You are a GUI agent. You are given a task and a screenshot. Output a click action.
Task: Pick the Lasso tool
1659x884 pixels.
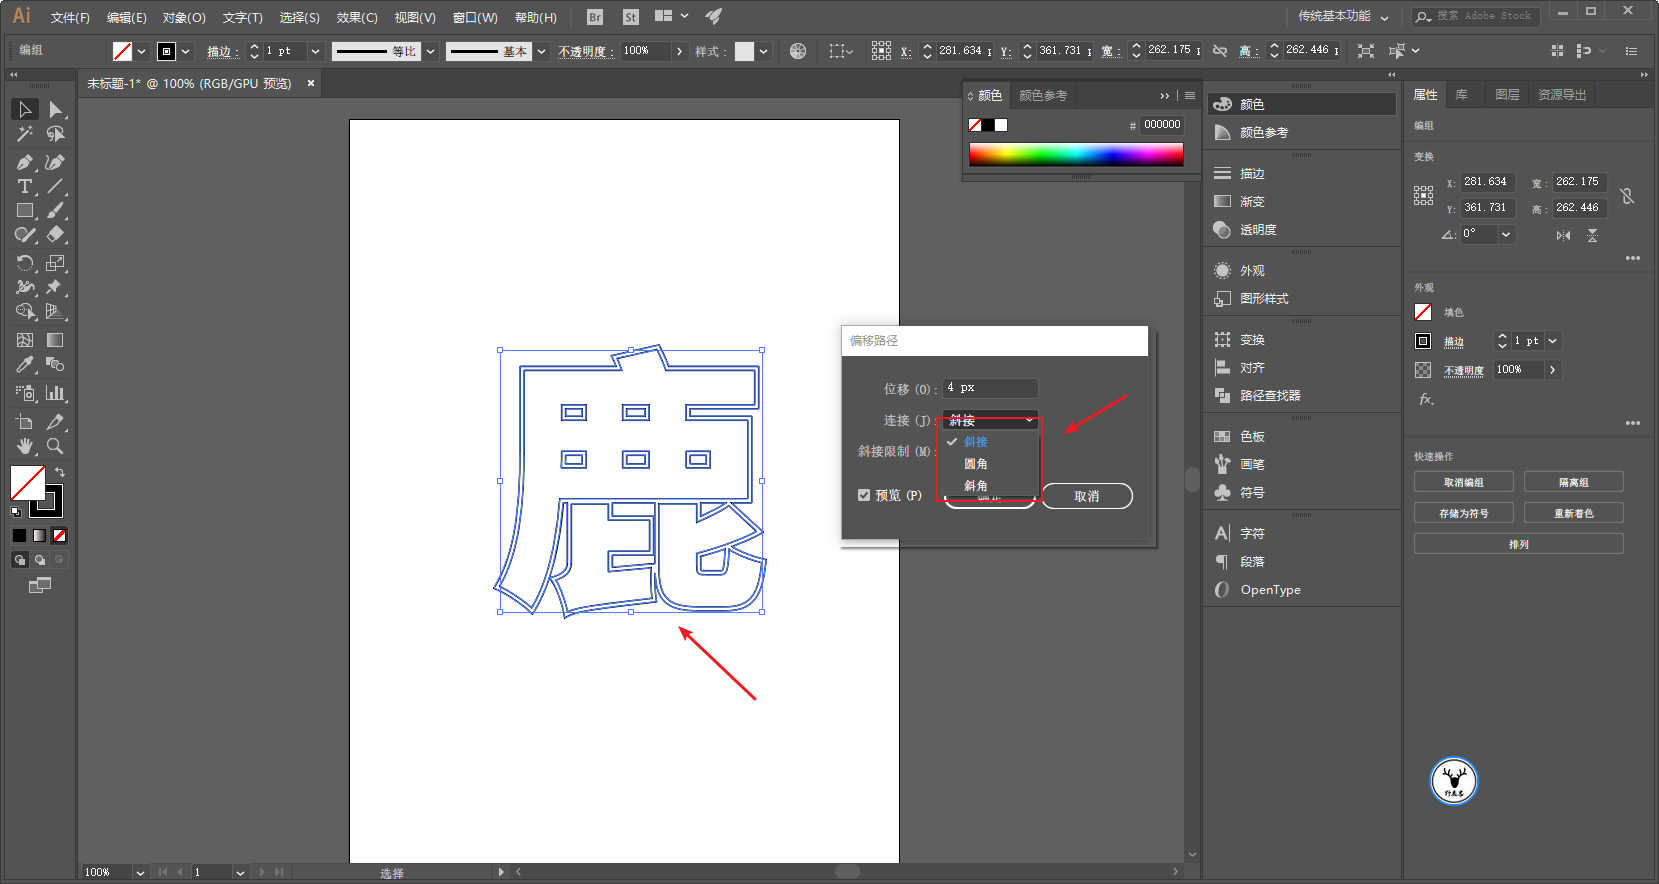[x=56, y=133]
